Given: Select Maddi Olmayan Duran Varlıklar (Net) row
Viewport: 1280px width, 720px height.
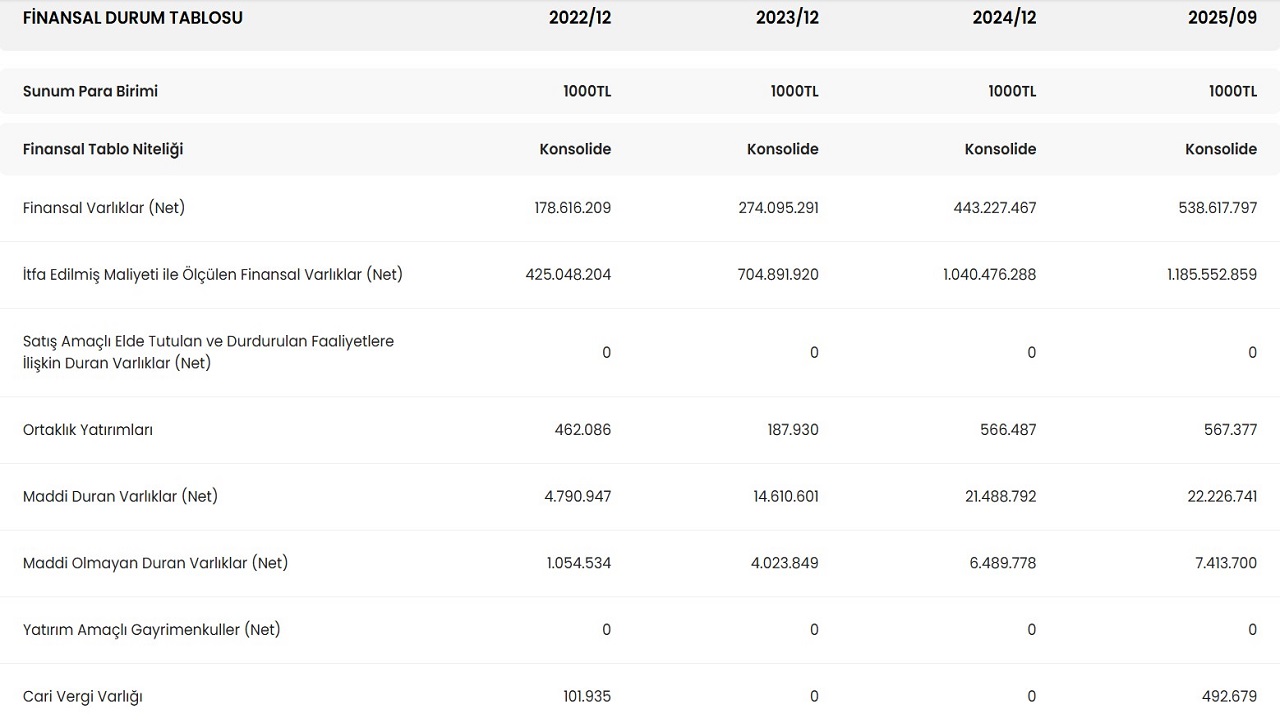Looking at the screenshot, I should pyautogui.click(x=155, y=563).
